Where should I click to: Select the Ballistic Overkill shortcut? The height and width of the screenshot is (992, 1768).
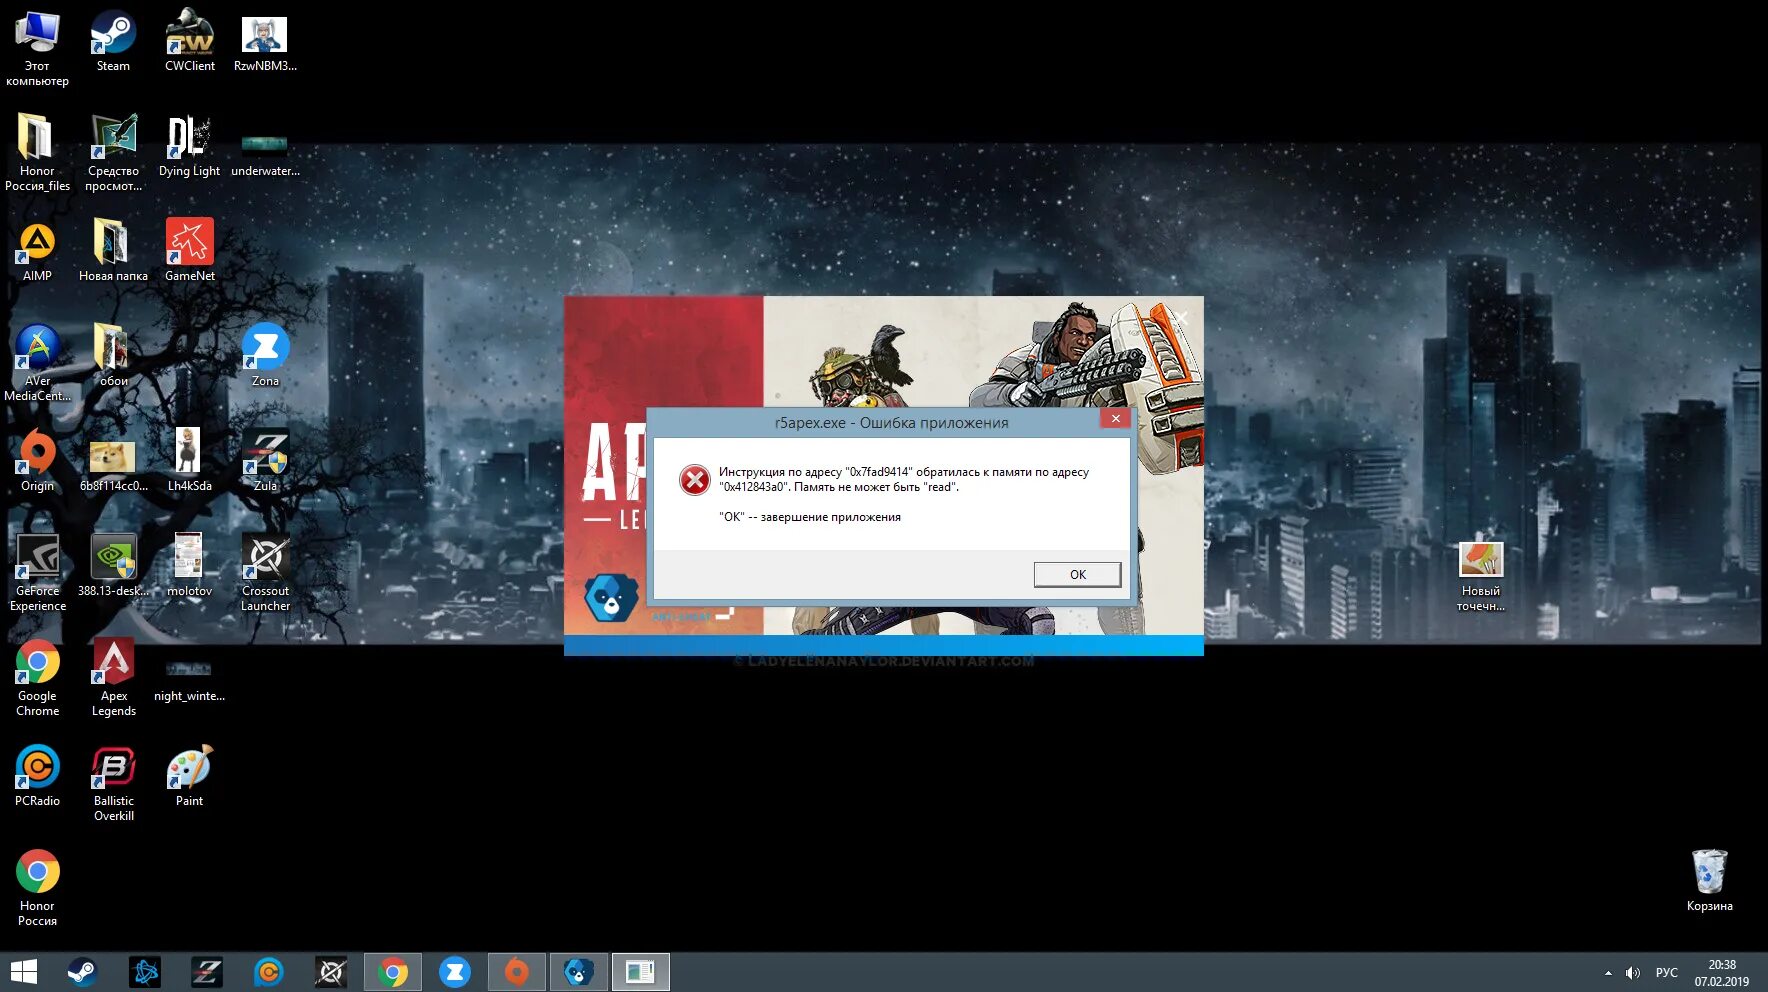click(113, 783)
